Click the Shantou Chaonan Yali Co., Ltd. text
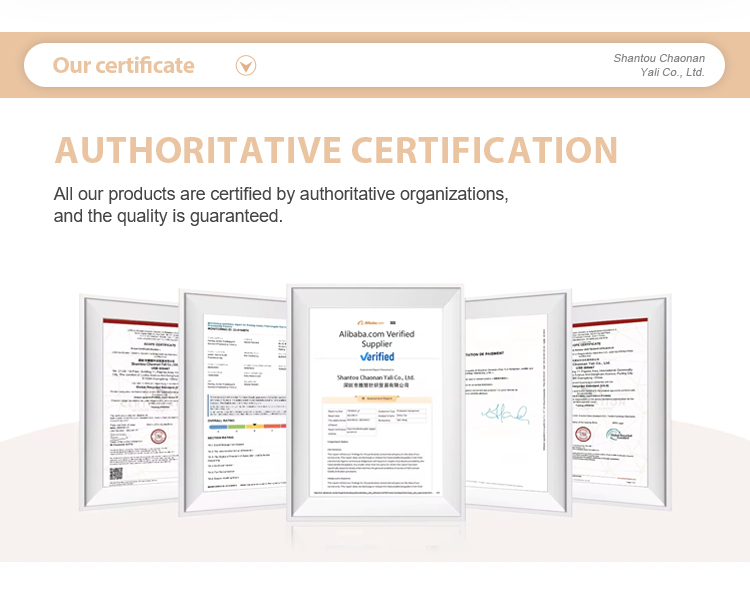 click(x=659, y=65)
